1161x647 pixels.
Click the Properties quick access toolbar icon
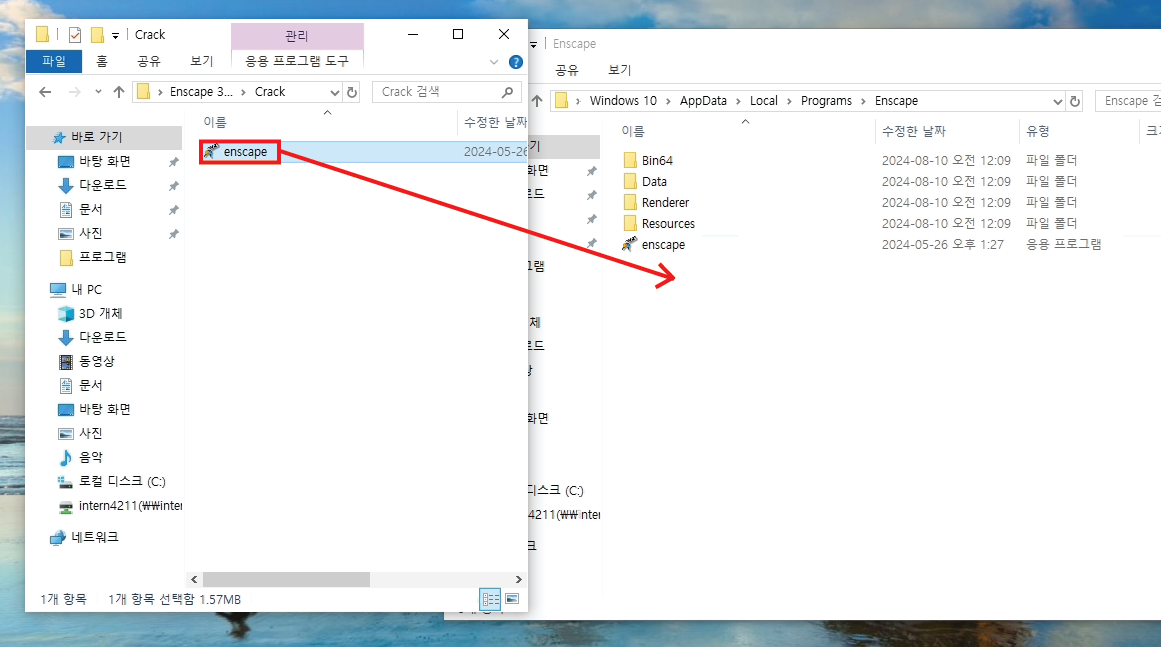(75, 35)
